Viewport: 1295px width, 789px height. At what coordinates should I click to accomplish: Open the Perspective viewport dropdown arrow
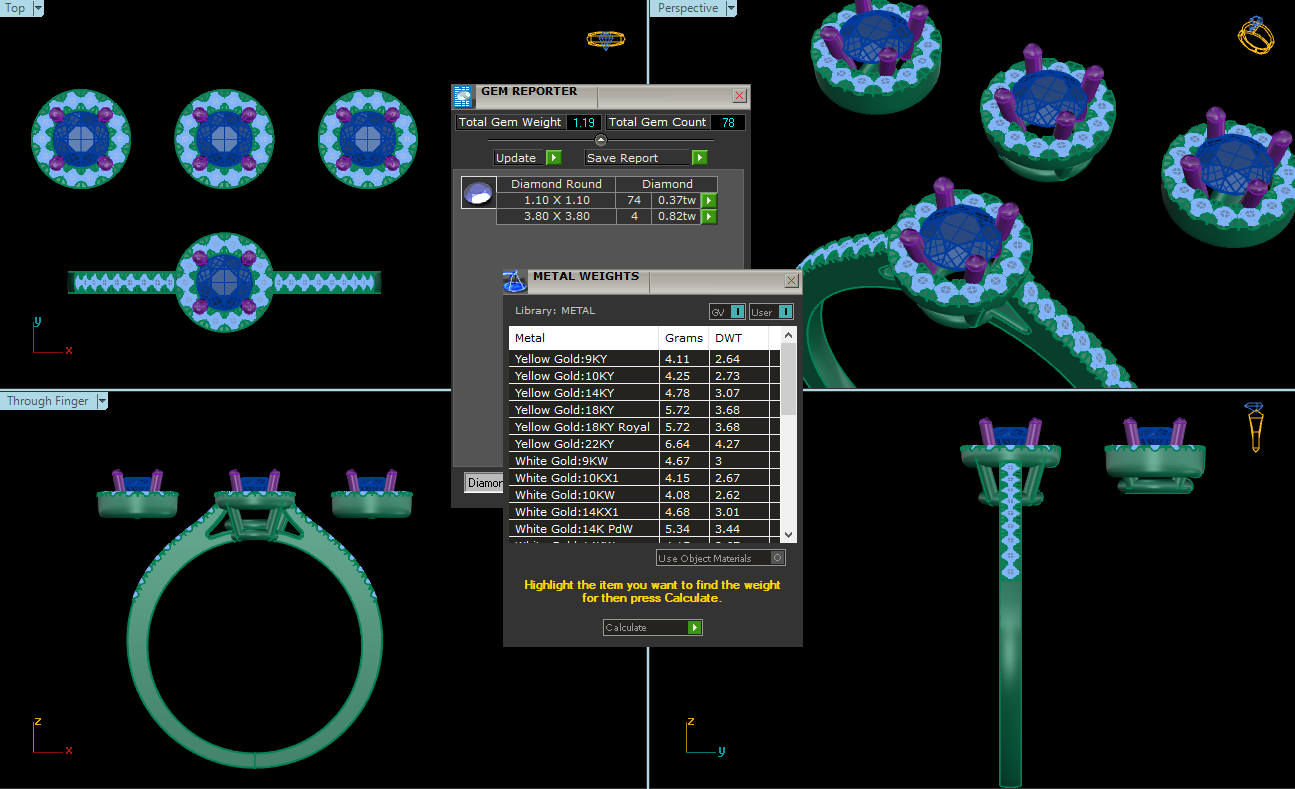pos(730,8)
